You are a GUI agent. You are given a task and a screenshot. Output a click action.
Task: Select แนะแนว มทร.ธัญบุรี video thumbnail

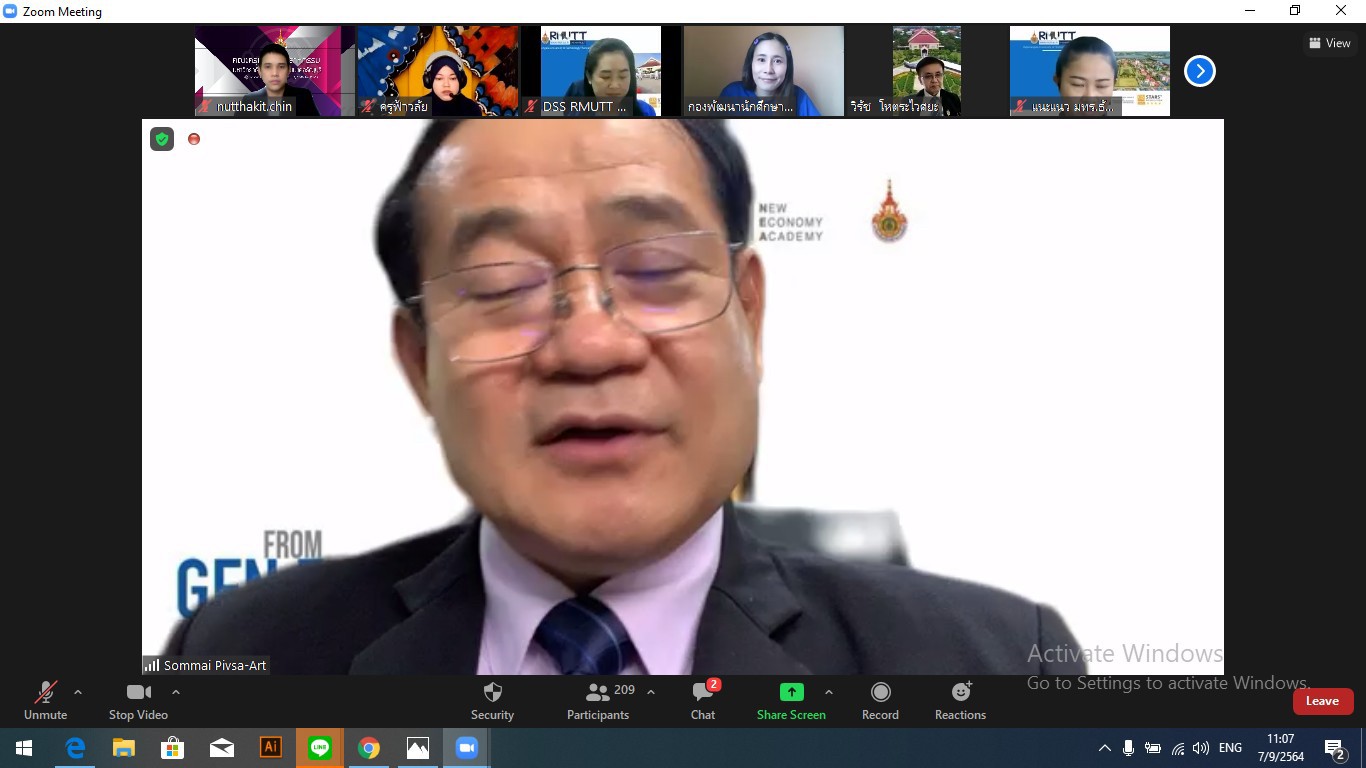point(1090,71)
